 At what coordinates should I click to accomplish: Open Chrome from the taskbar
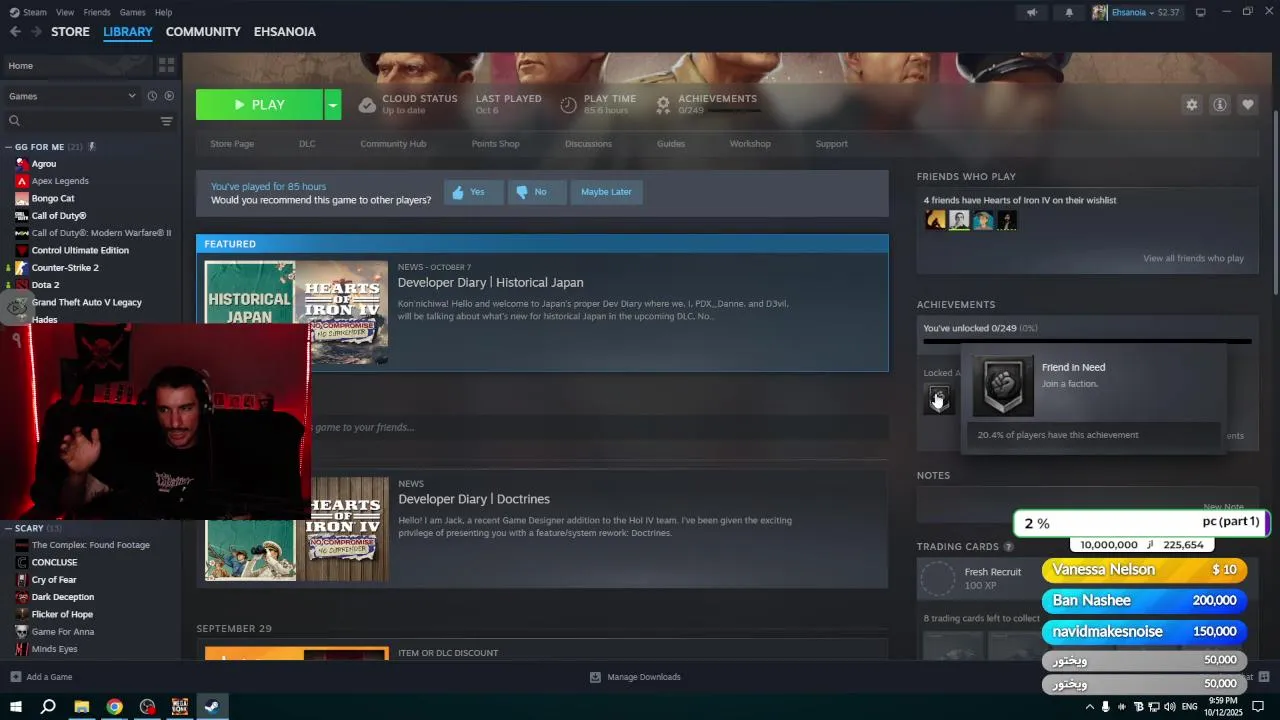point(115,707)
